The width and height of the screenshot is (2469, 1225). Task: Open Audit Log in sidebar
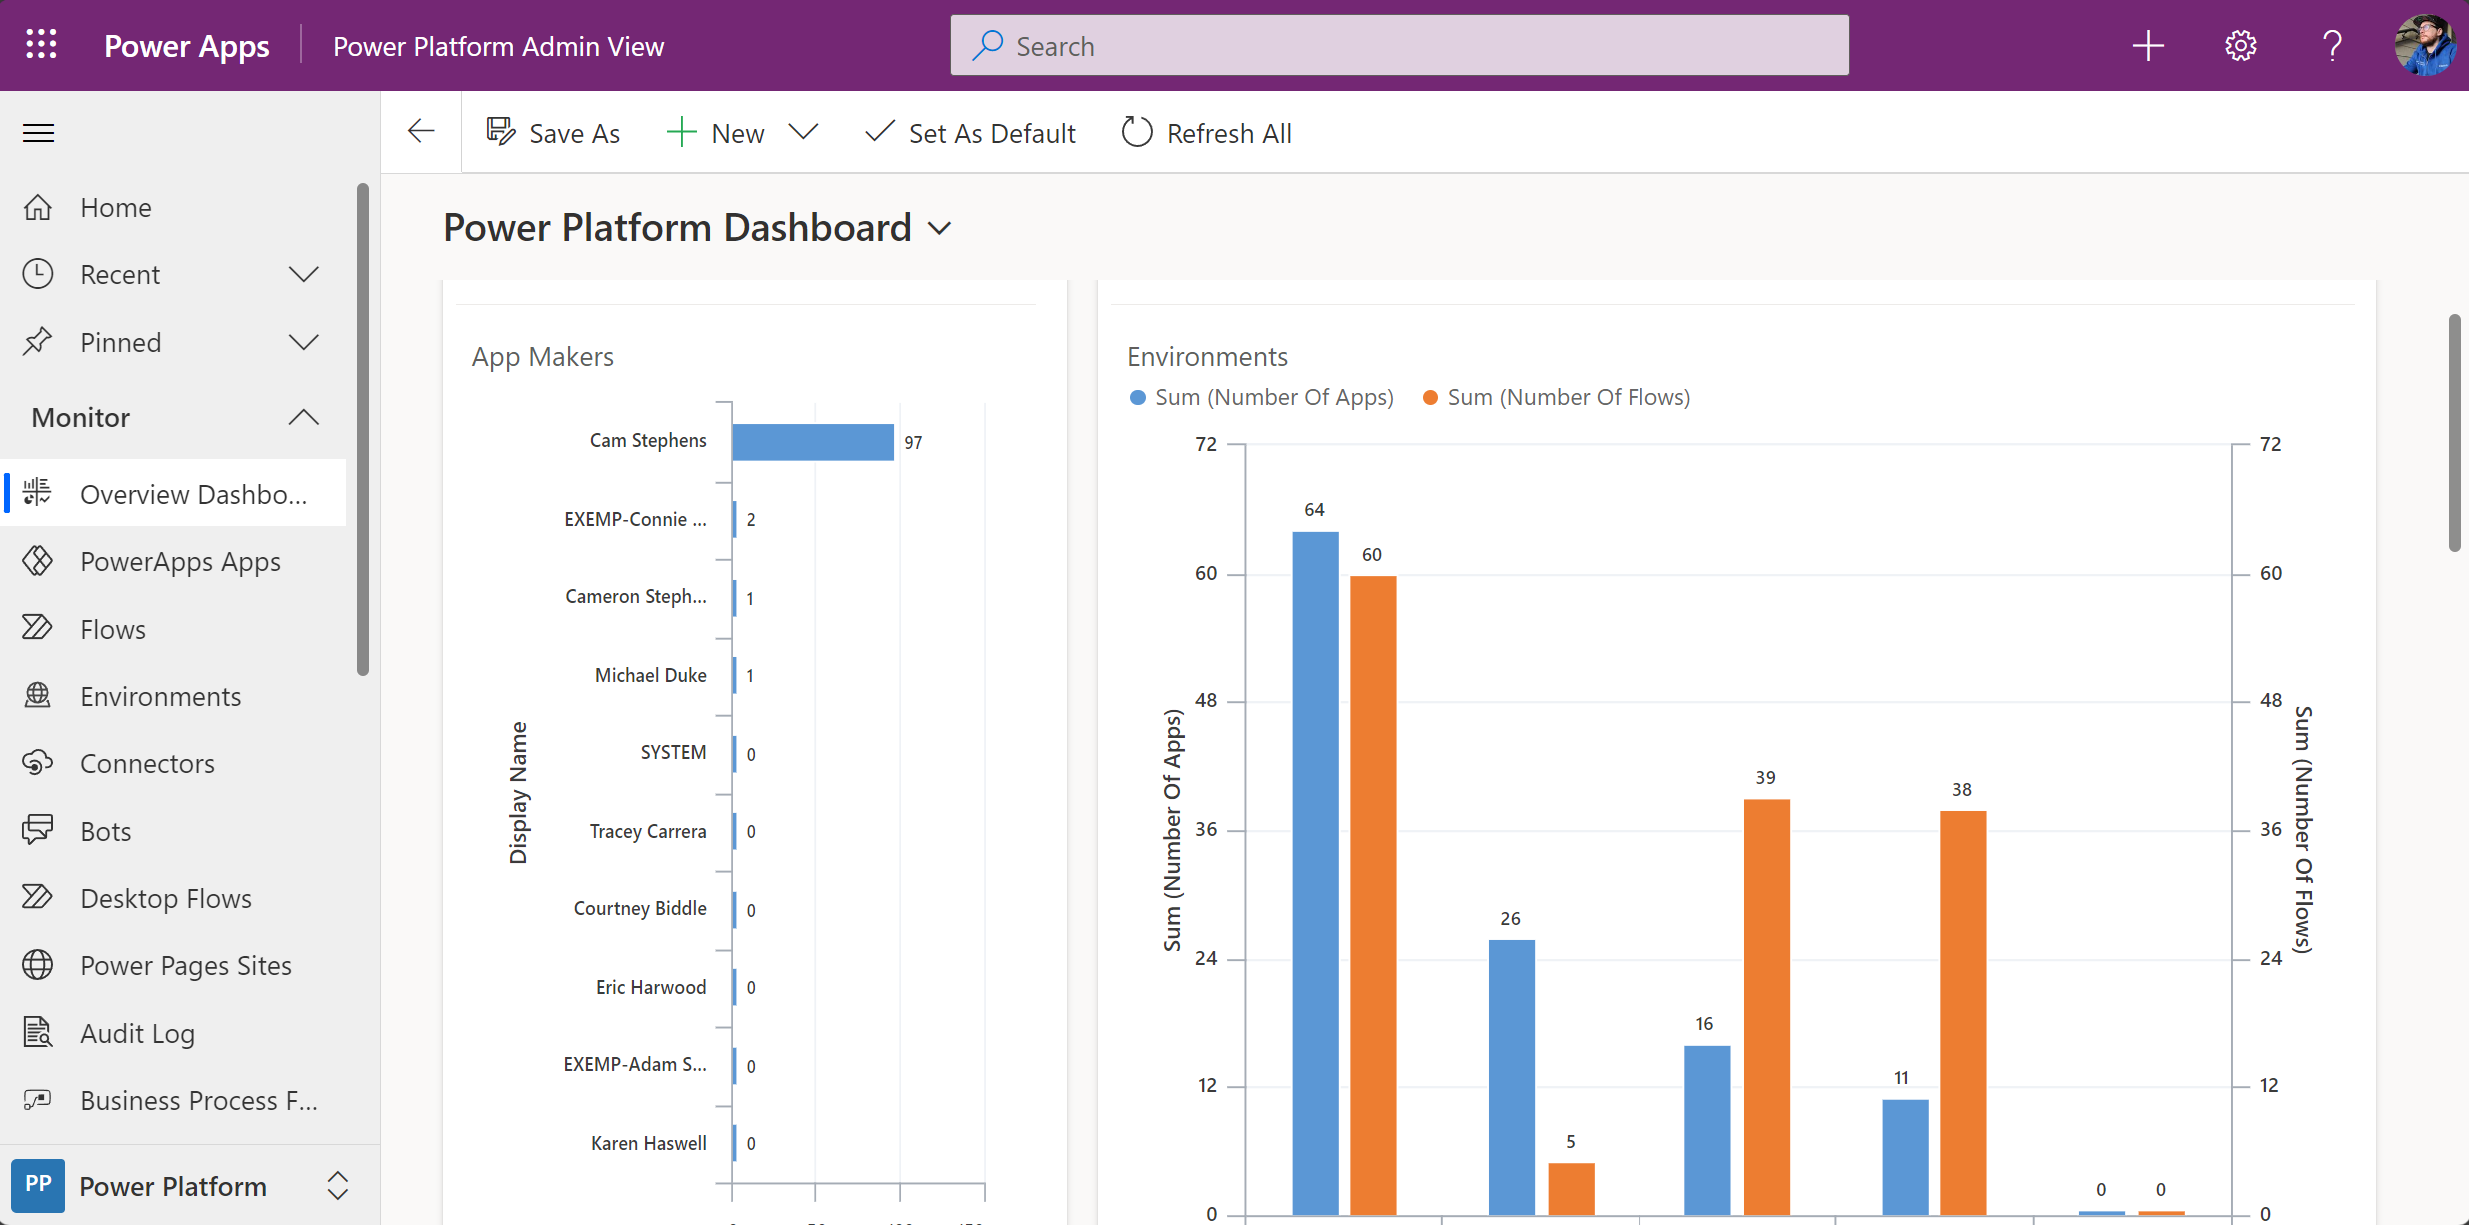(x=173, y=1033)
